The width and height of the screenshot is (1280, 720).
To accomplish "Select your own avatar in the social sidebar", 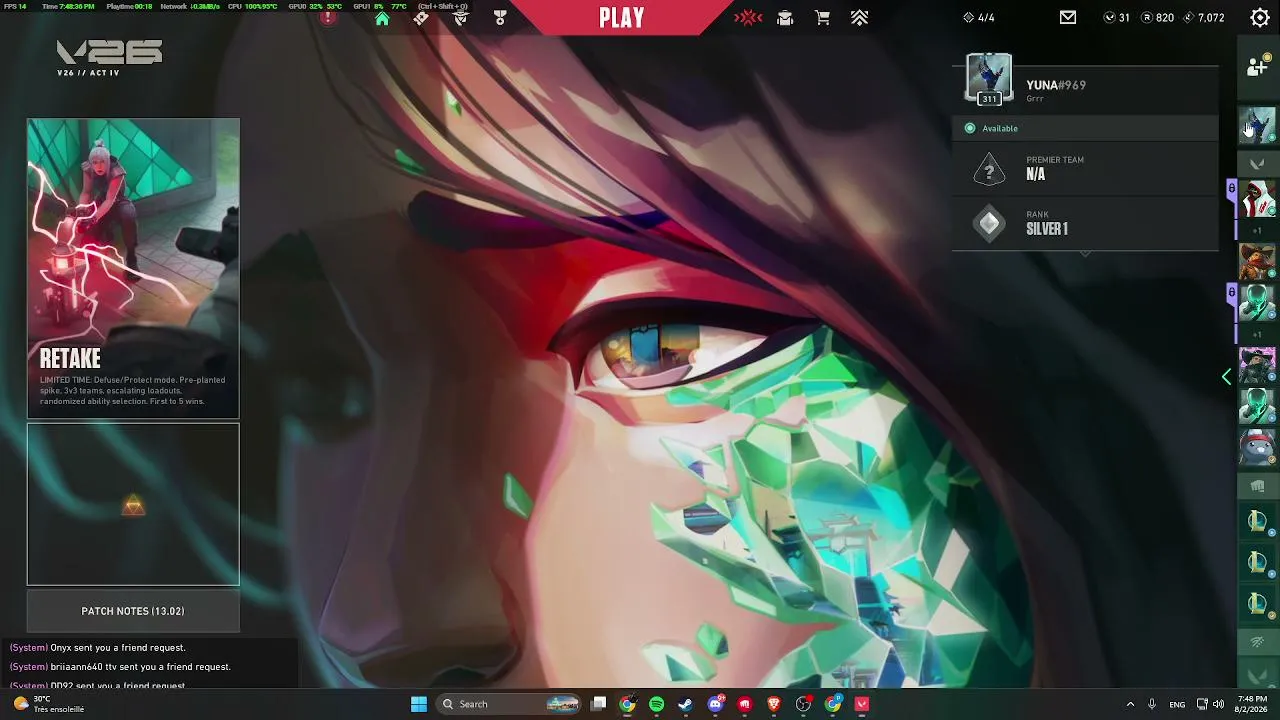I will coord(1258,125).
